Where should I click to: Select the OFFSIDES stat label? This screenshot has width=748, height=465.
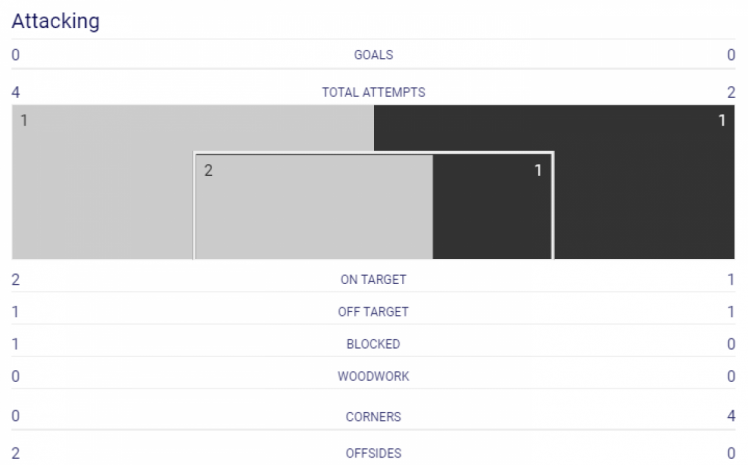point(374,453)
